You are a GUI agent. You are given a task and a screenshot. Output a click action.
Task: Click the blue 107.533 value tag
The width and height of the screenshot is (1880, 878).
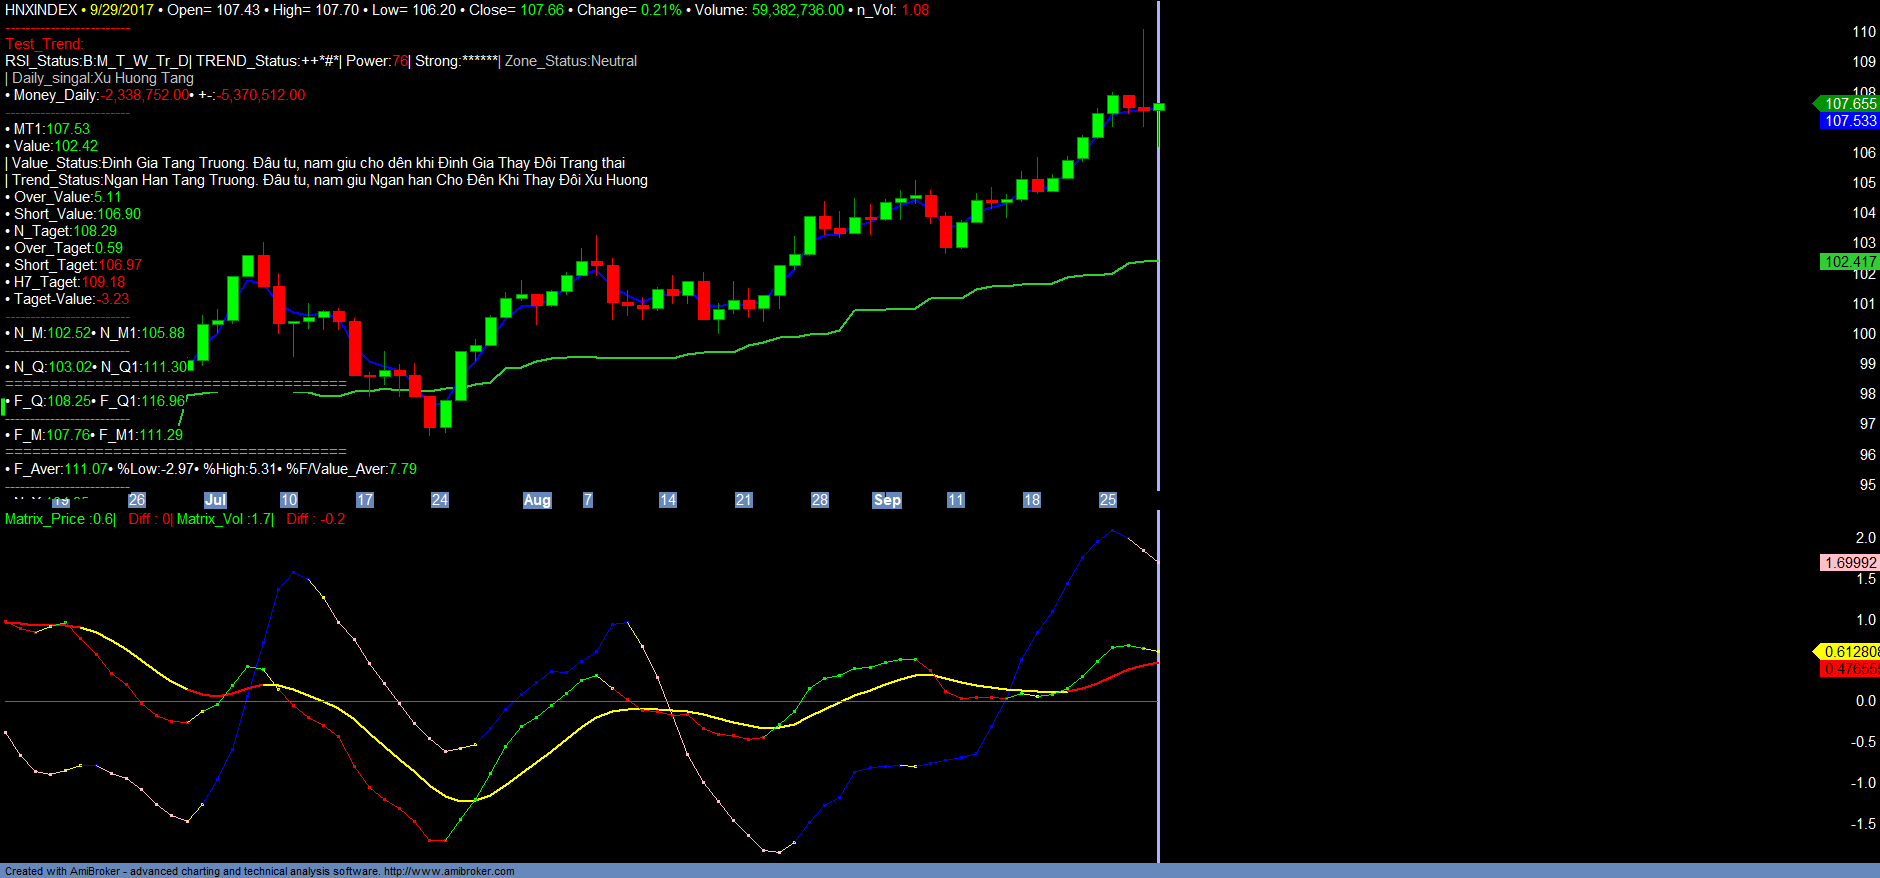tap(1849, 121)
